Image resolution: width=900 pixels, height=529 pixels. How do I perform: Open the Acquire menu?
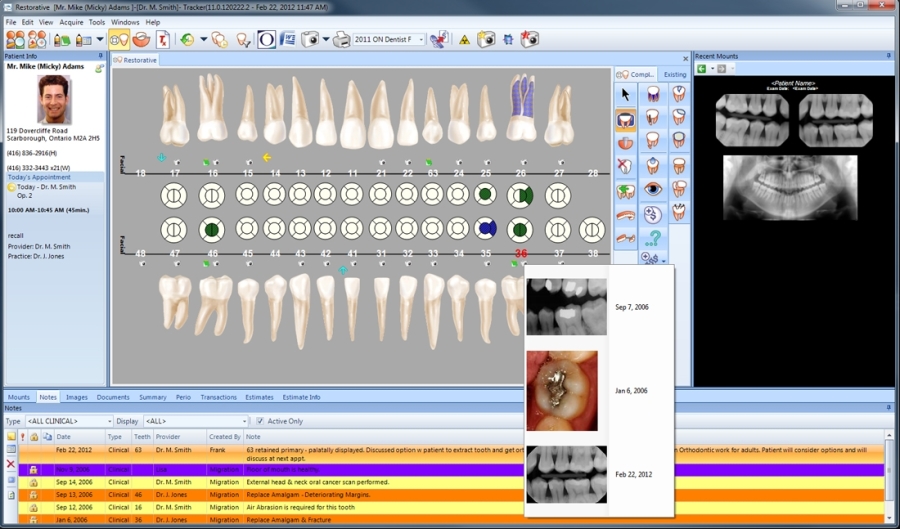coord(71,21)
